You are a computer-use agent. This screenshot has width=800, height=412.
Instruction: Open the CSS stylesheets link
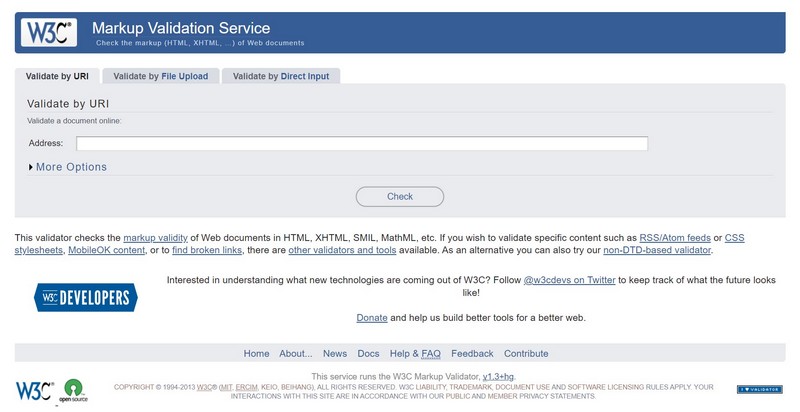tap(735, 238)
